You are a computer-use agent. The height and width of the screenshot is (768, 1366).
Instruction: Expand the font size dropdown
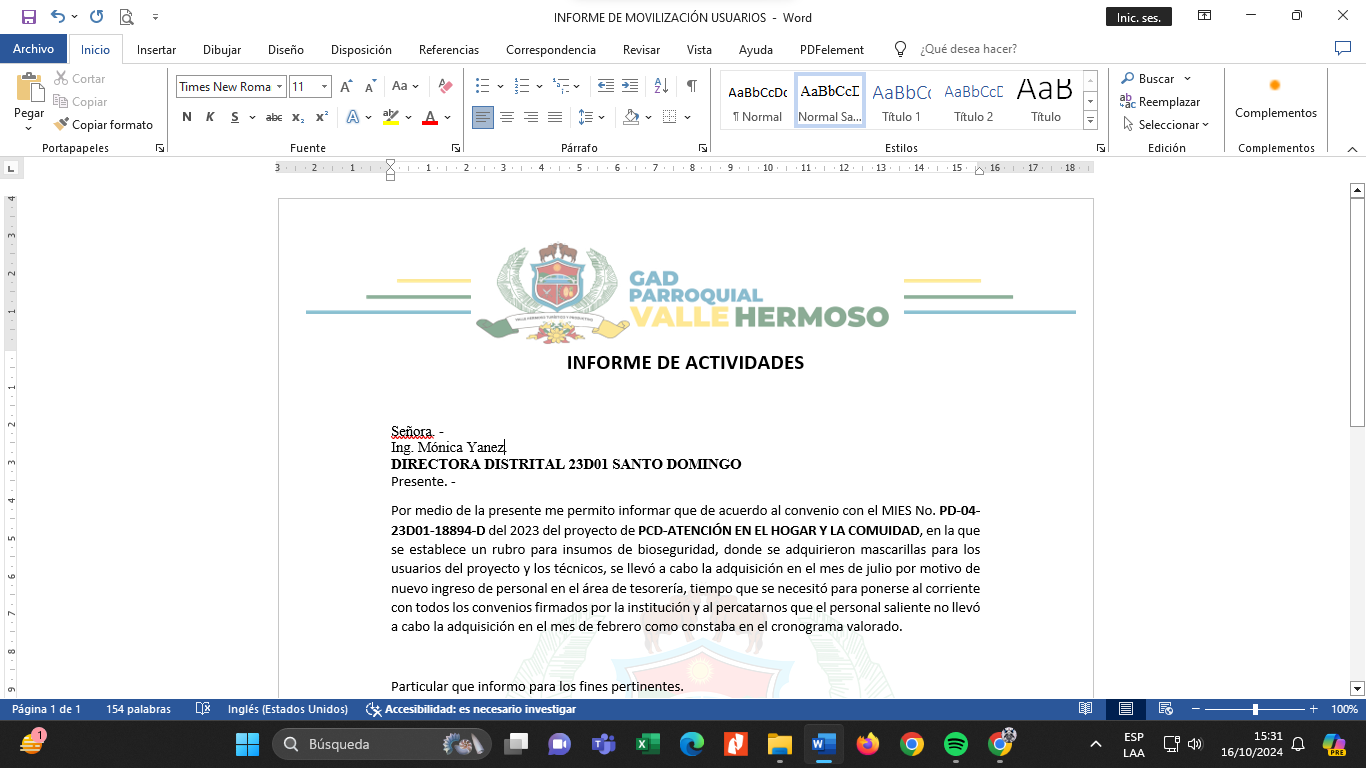click(324, 87)
